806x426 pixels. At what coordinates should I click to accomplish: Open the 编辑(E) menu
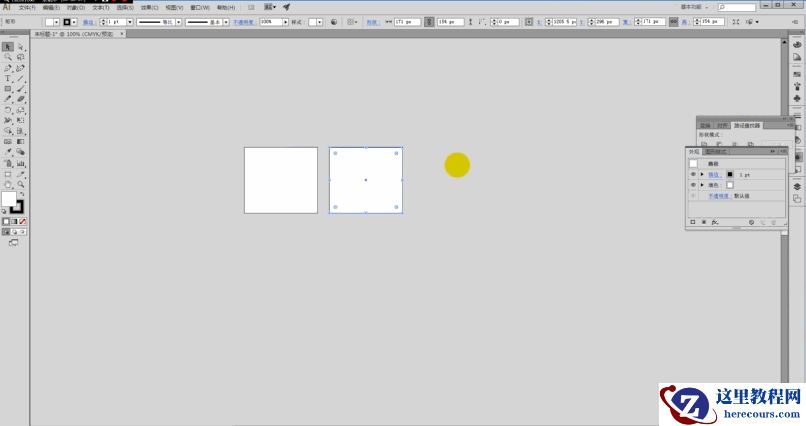pyautogui.click(x=51, y=8)
